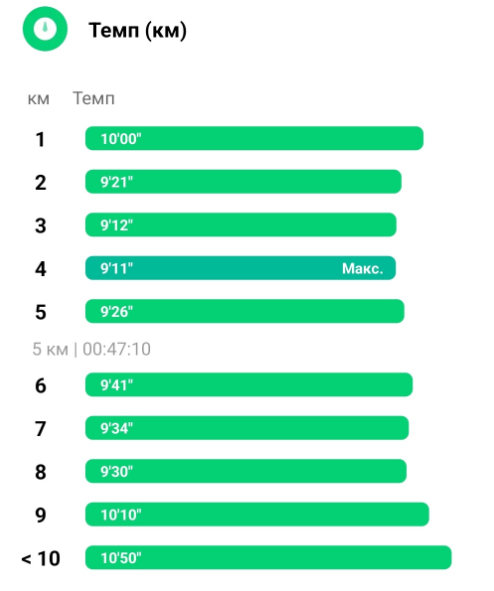
Task: Select the kilometer 3 bar showing 9'12"
Action: pos(241,225)
